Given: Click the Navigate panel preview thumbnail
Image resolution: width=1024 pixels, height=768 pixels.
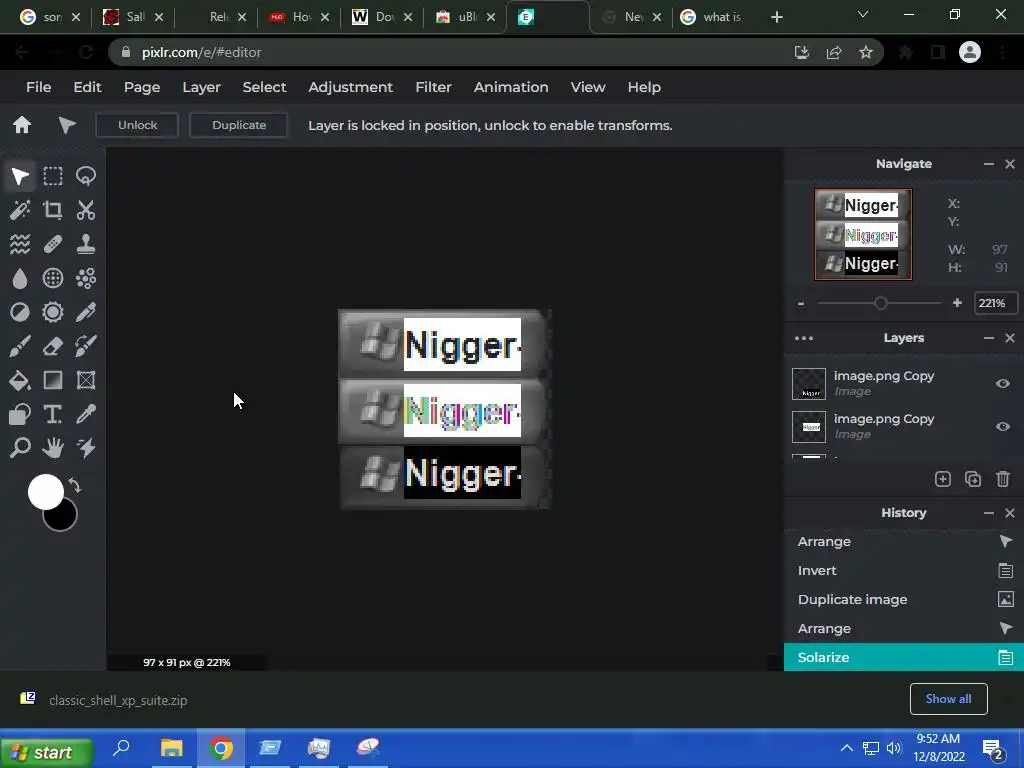Looking at the screenshot, I should (863, 234).
